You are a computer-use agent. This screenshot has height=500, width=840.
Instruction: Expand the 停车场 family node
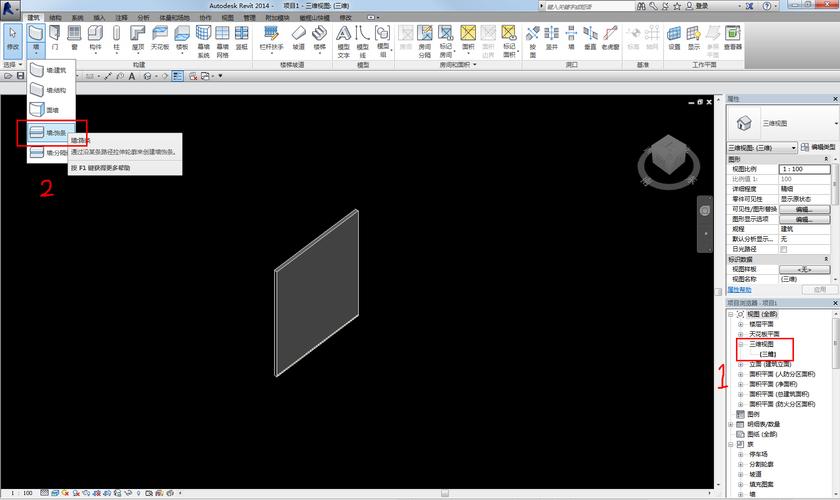(740, 454)
